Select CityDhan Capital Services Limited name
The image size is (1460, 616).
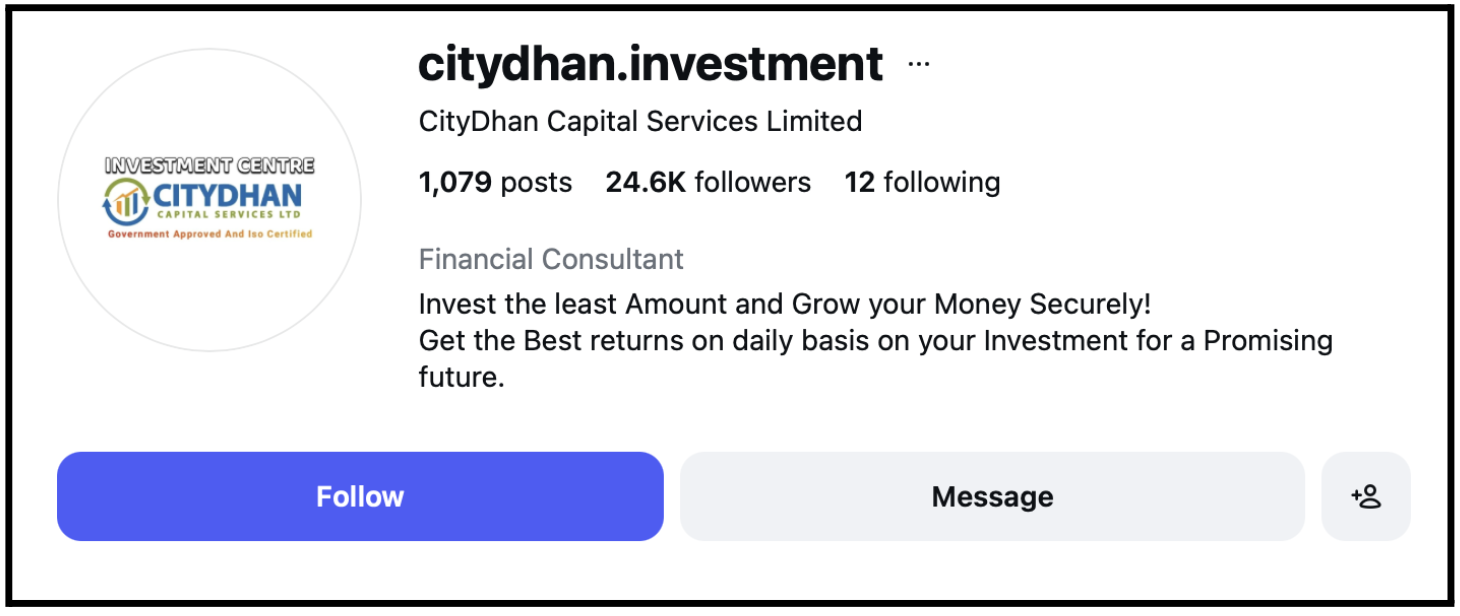(x=639, y=121)
